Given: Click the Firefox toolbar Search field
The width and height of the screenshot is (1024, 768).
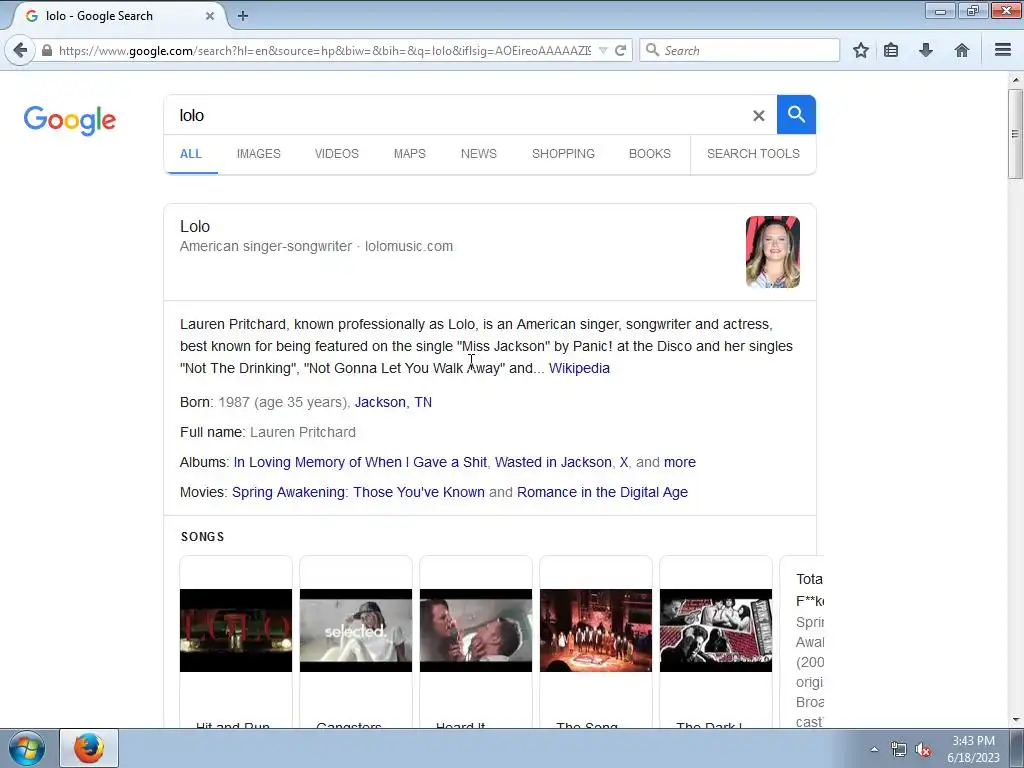Looking at the screenshot, I should coord(740,50).
